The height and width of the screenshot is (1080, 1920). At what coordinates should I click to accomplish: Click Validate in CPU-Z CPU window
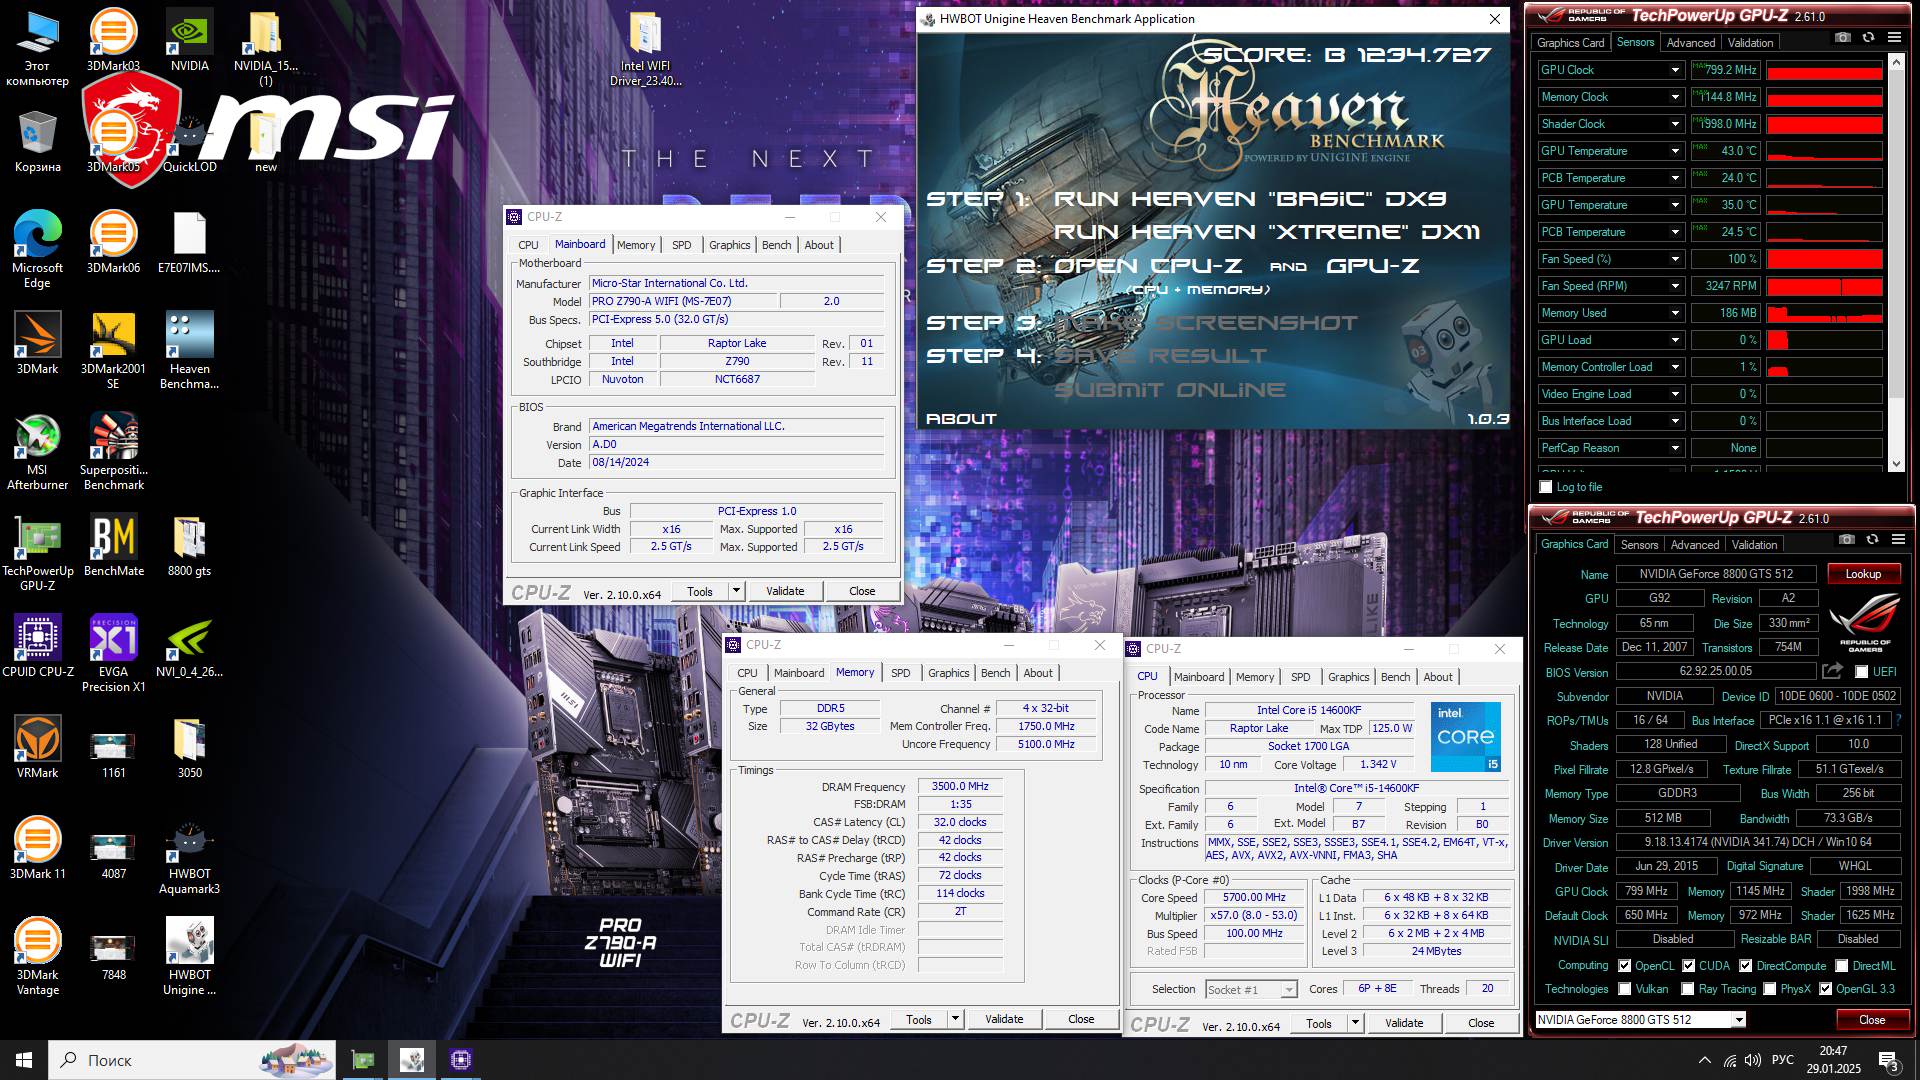point(1404,1023)
